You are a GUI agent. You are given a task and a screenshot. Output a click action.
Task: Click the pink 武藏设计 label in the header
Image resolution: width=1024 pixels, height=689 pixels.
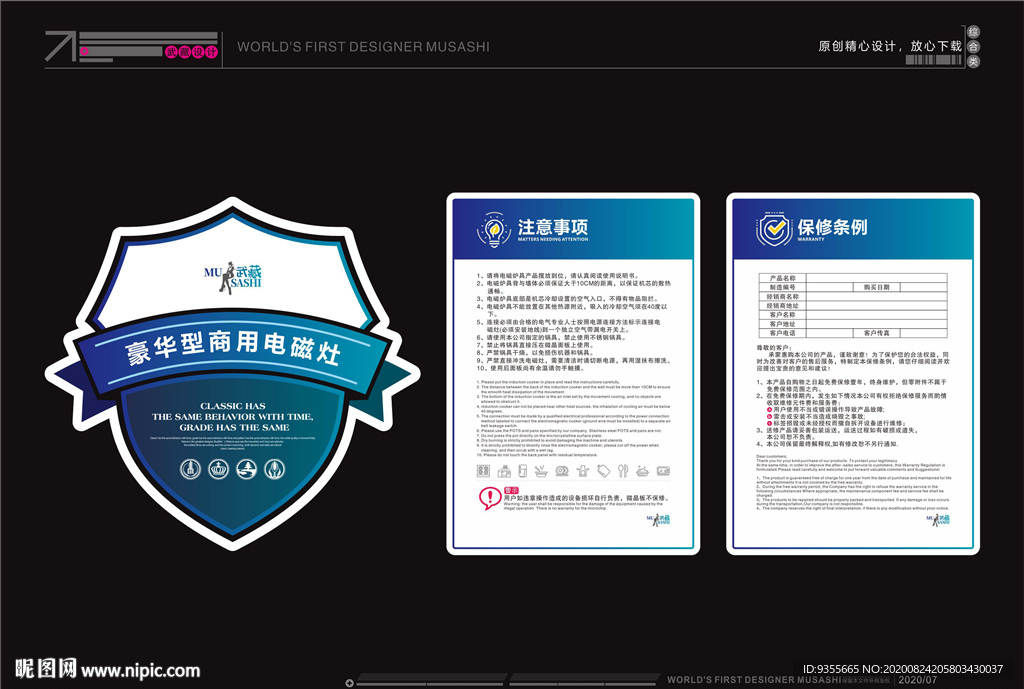pyautogui.click(x=191, y=52)
